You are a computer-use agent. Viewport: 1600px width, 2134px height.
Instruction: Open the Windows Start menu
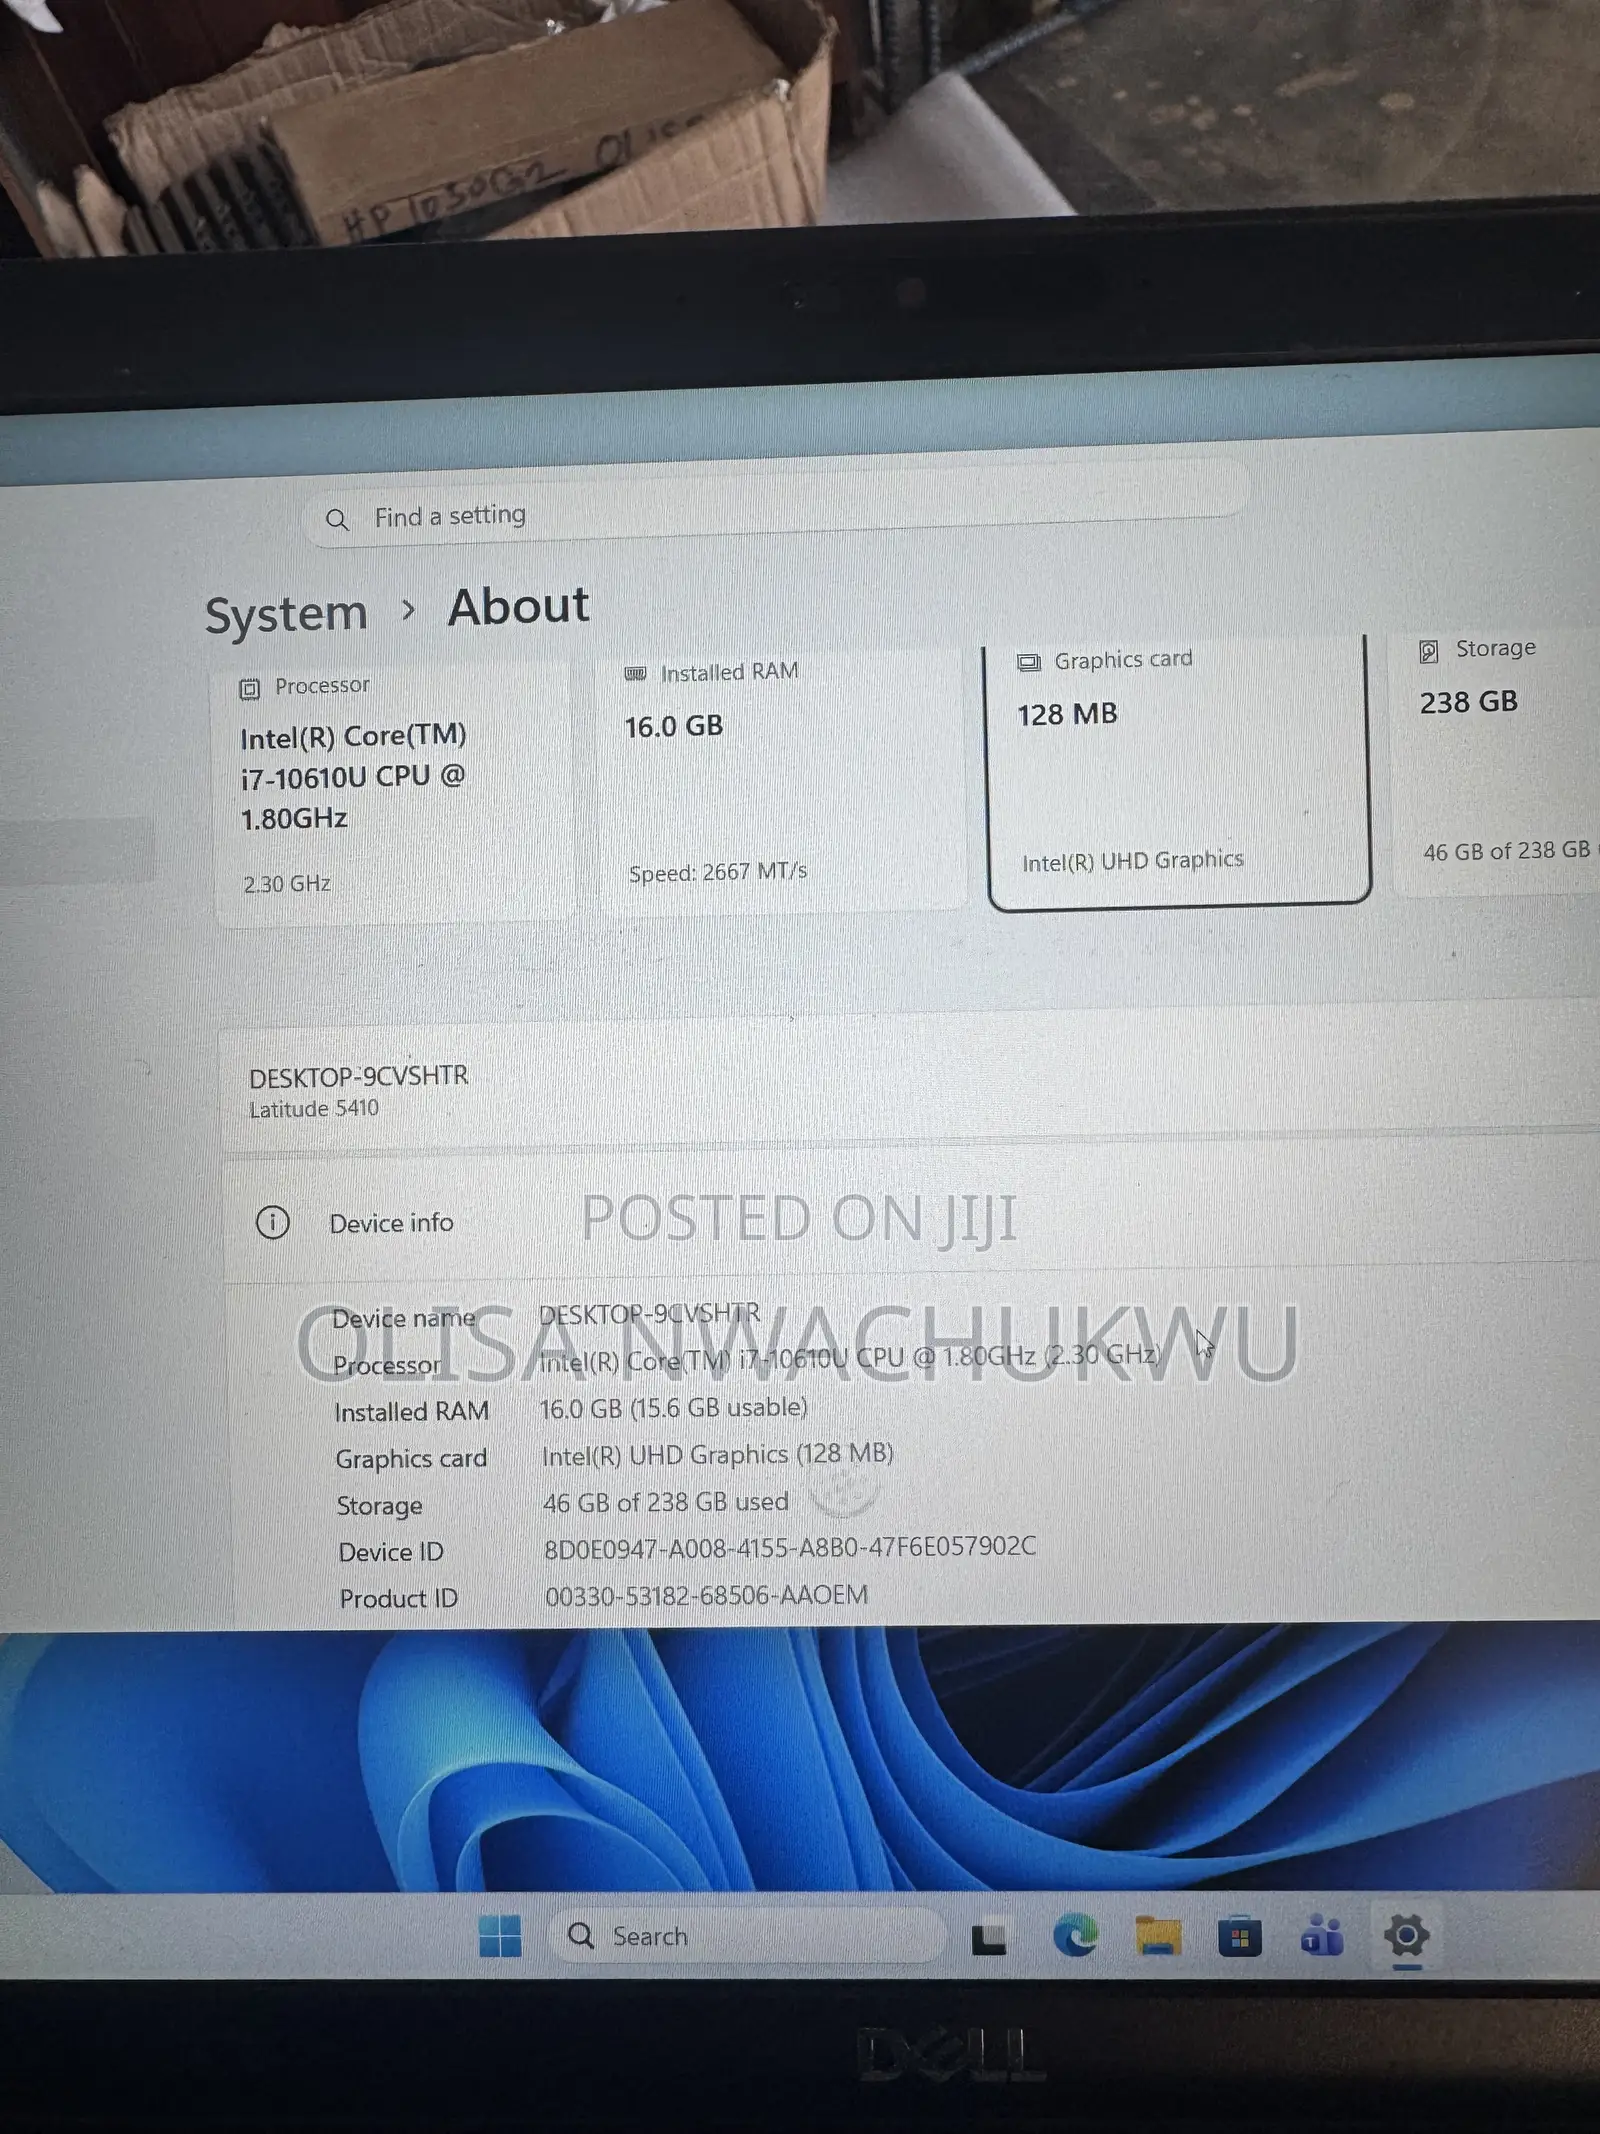click(500, 1936)
